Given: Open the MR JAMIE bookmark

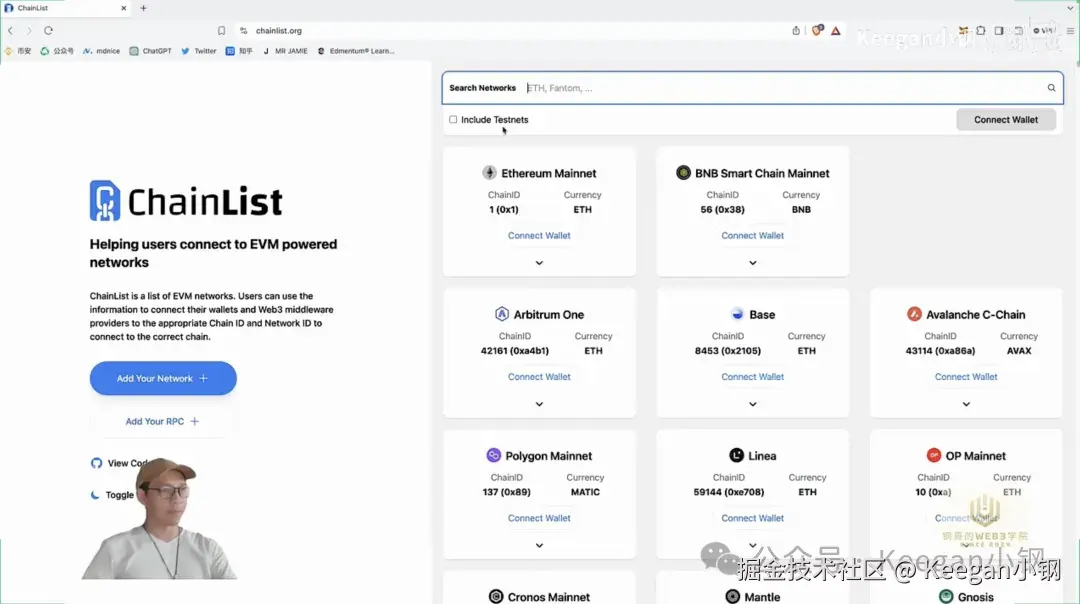Looking at the screenshot, I should click(285, 51).
